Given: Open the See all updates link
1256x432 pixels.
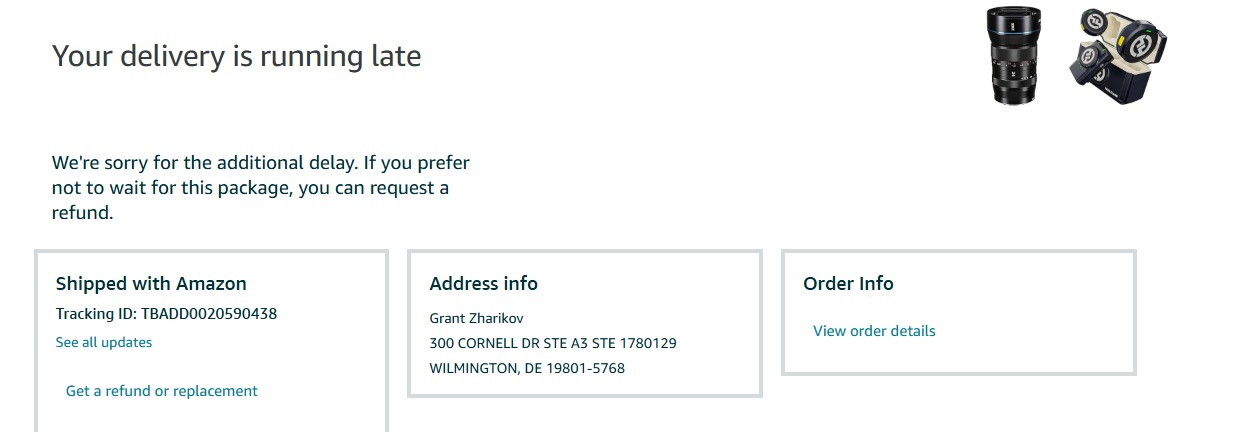Looking at the screenshot, I should (x=104, y=342).
